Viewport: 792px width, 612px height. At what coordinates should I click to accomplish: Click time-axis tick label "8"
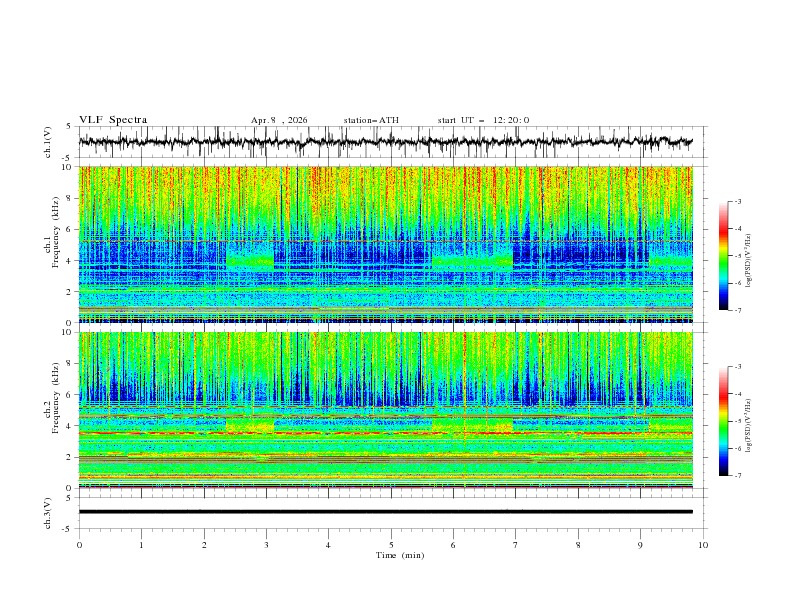point(578,545)
